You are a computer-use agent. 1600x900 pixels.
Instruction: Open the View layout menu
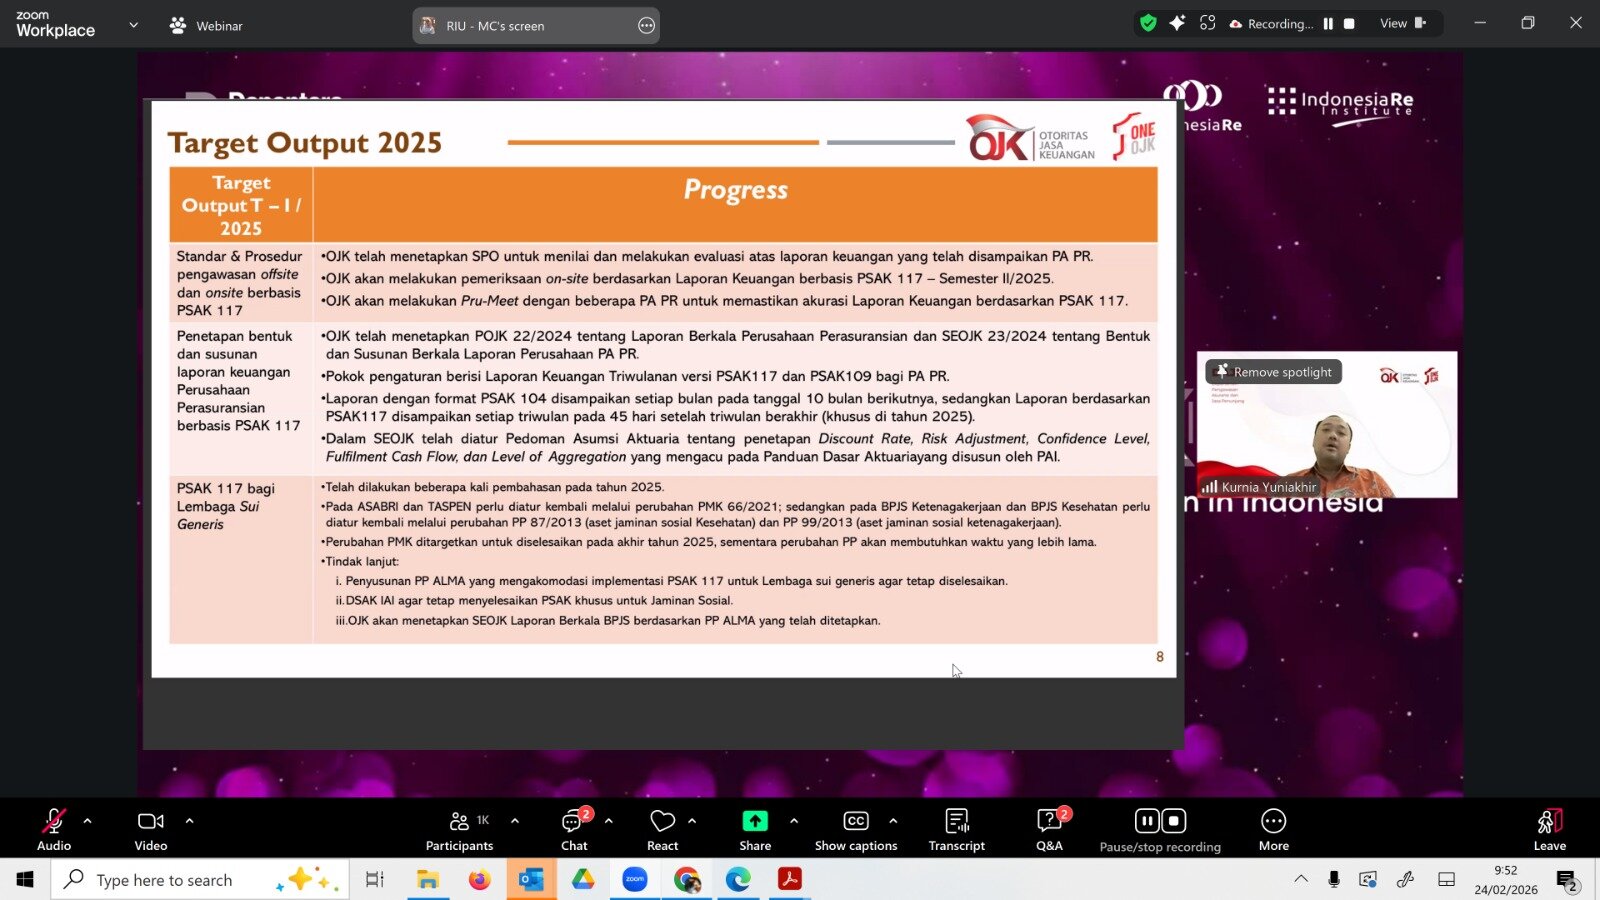1402,24
